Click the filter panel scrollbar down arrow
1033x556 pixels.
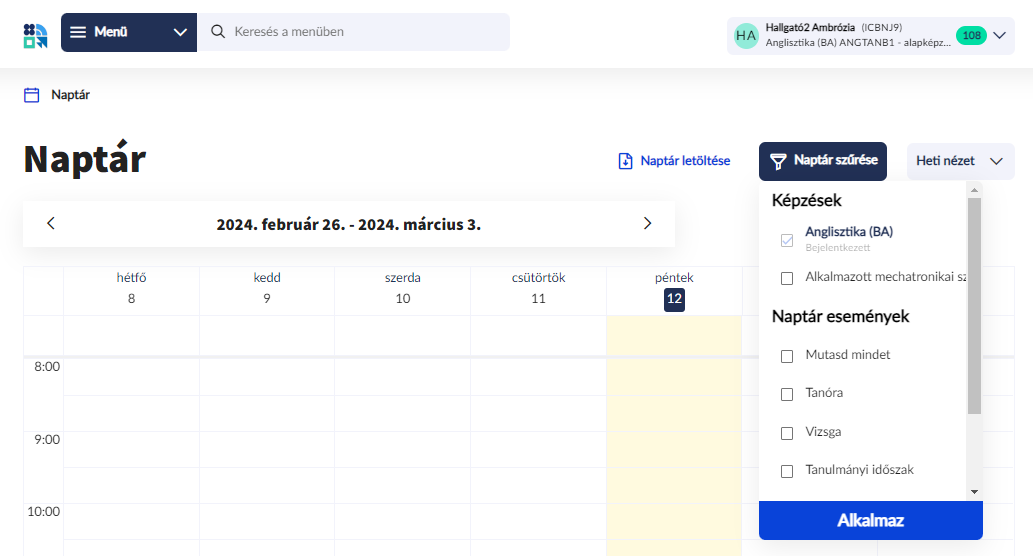click(x=974, y=491)
